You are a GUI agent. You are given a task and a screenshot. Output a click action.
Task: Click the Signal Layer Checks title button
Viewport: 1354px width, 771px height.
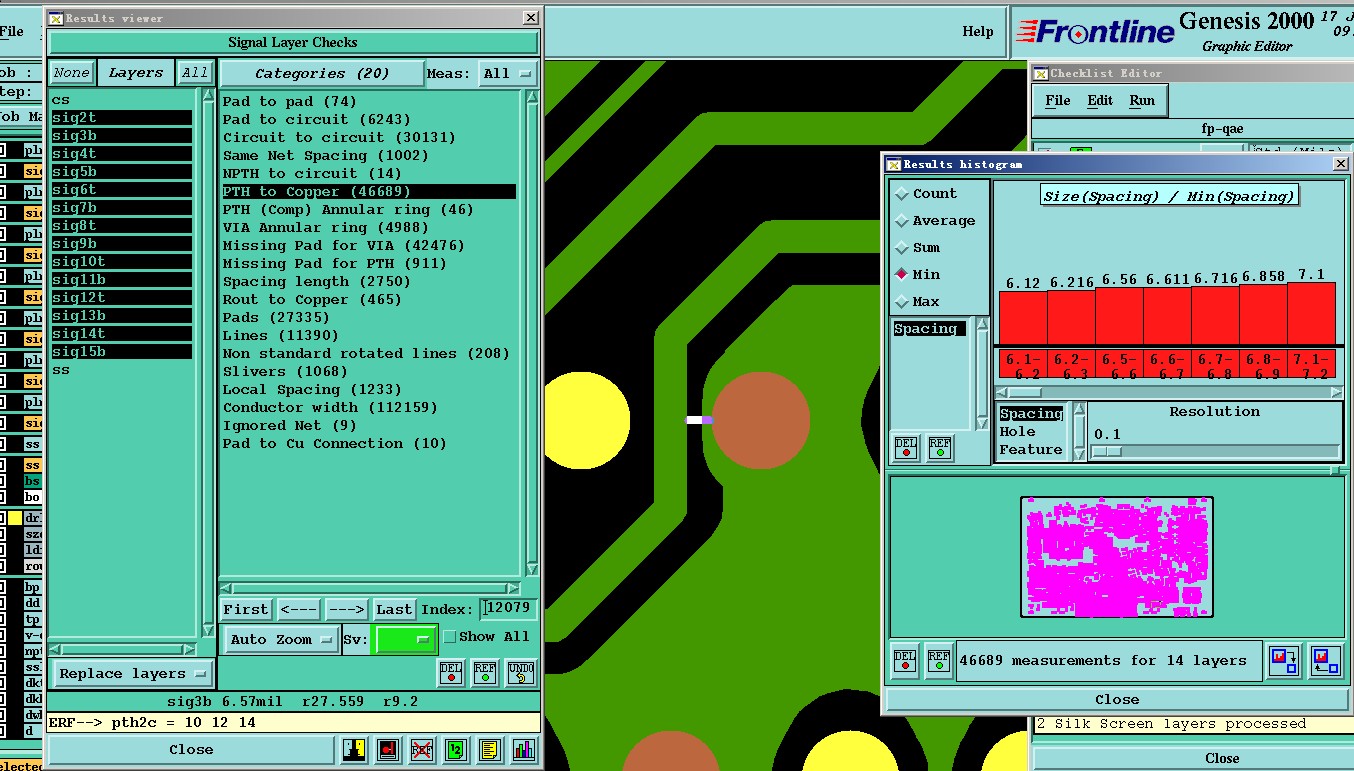pos(292,42)
